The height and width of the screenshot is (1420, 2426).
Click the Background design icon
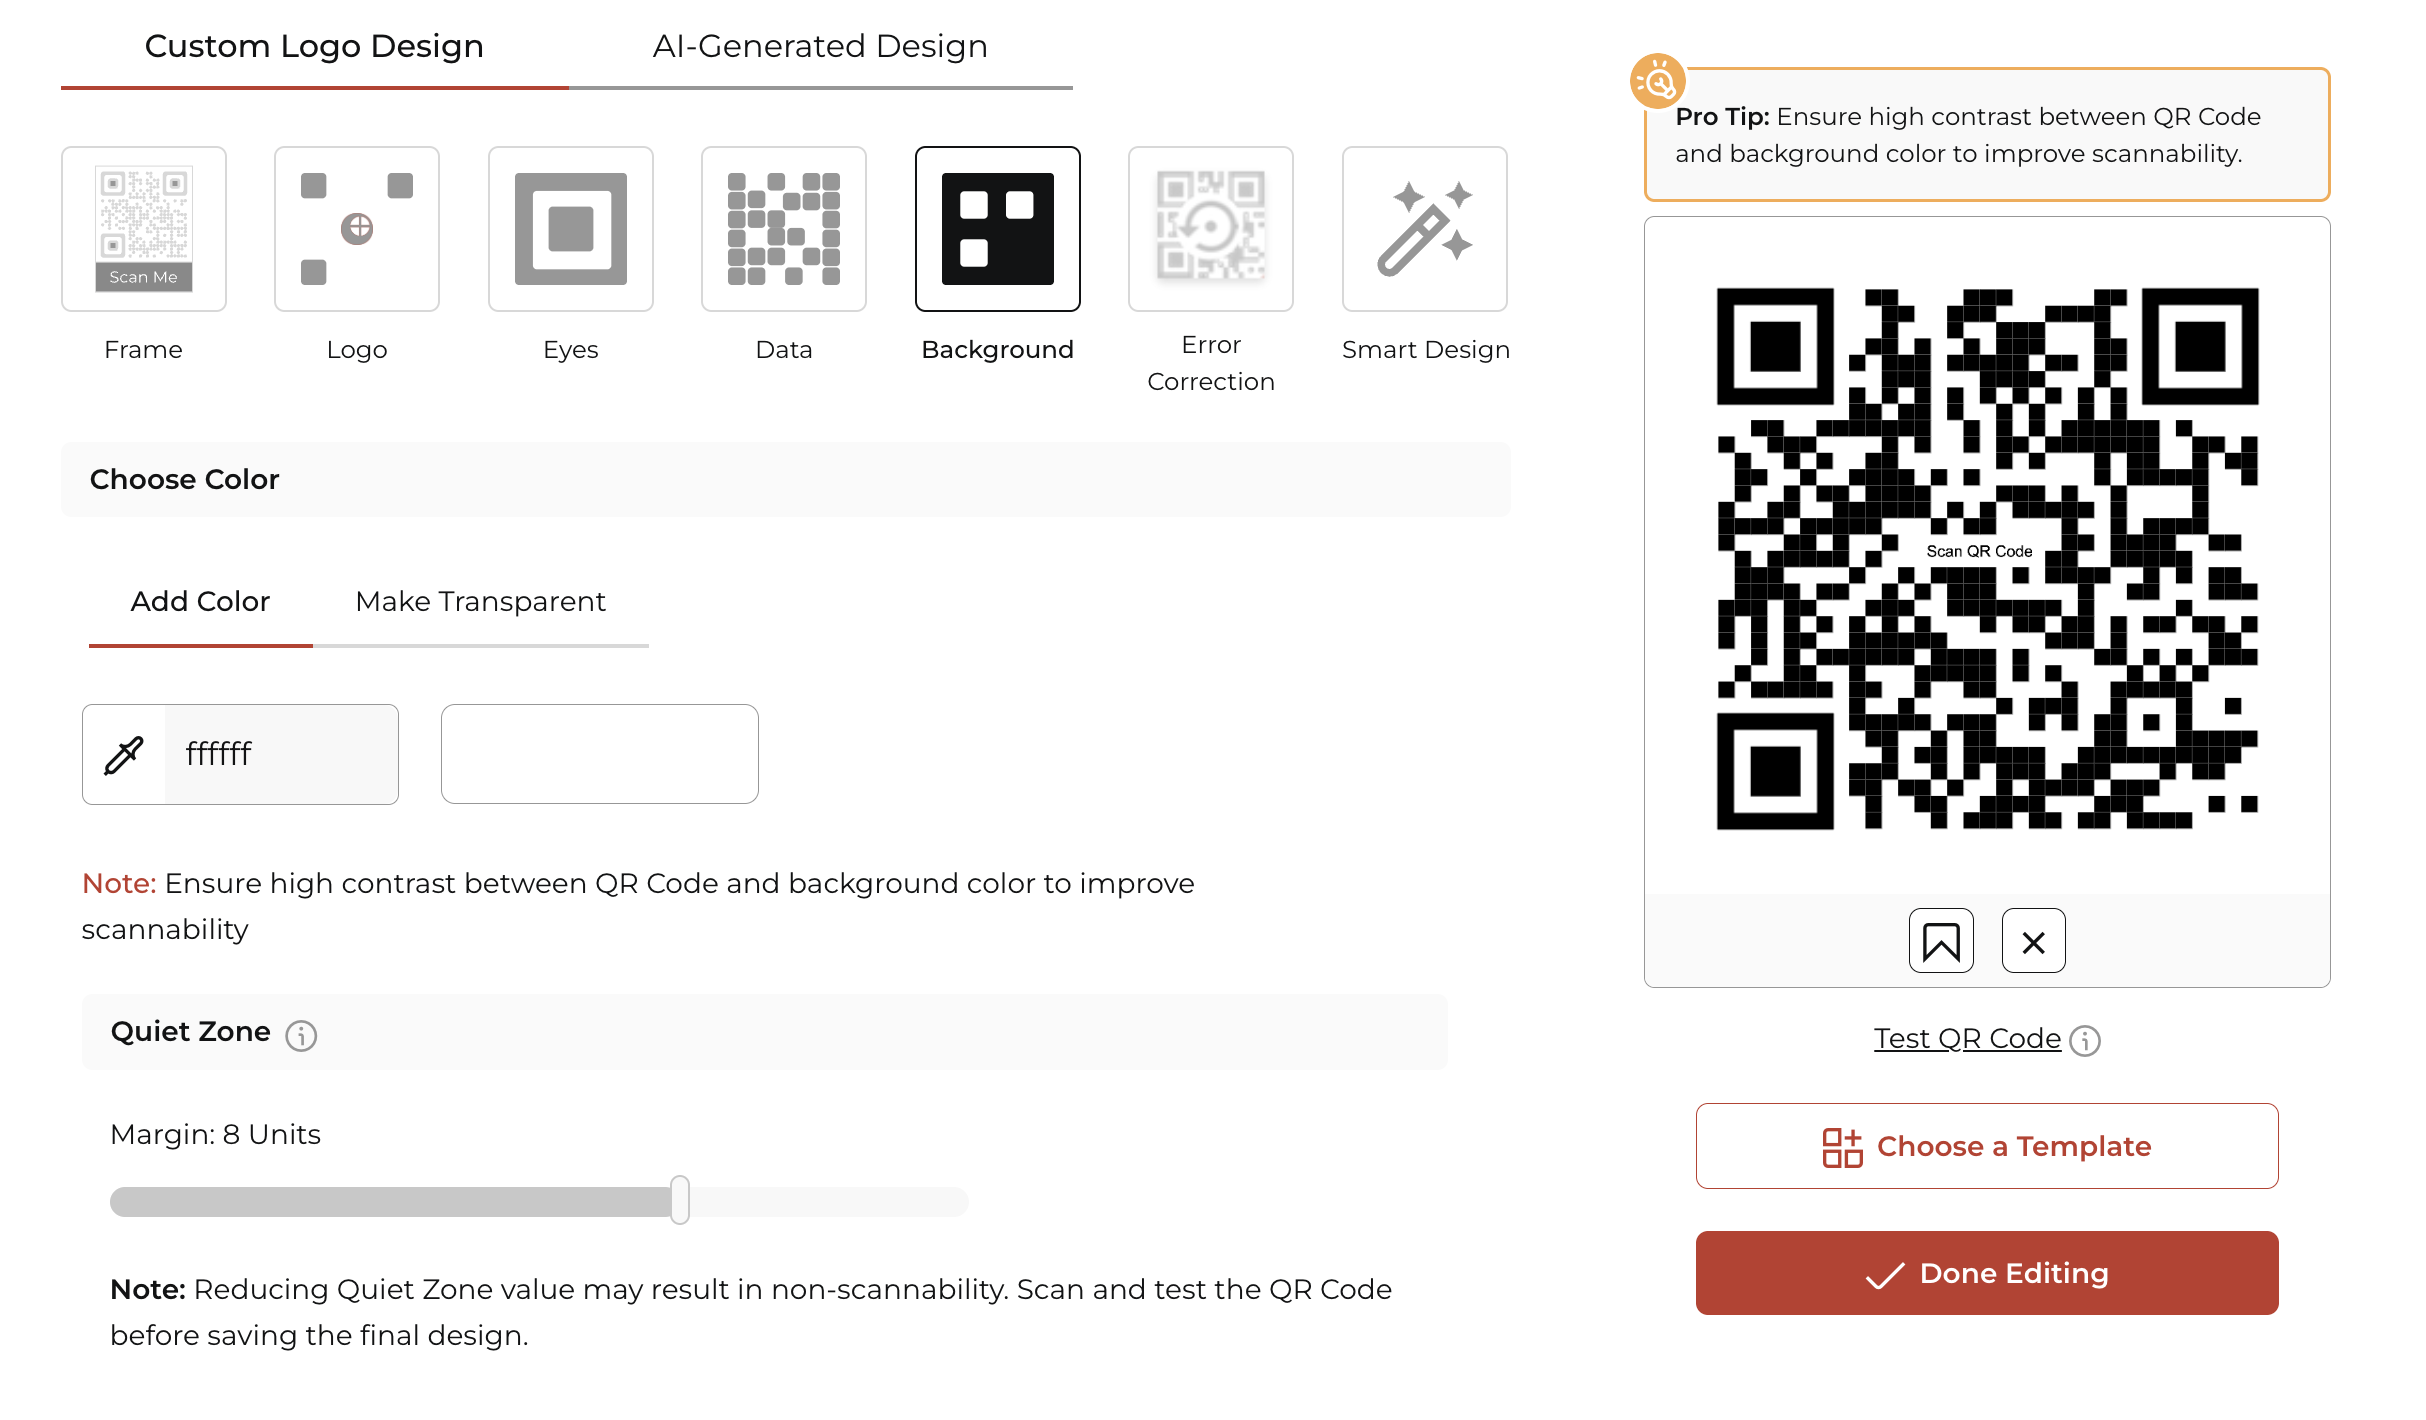click(x=998, y=229)
